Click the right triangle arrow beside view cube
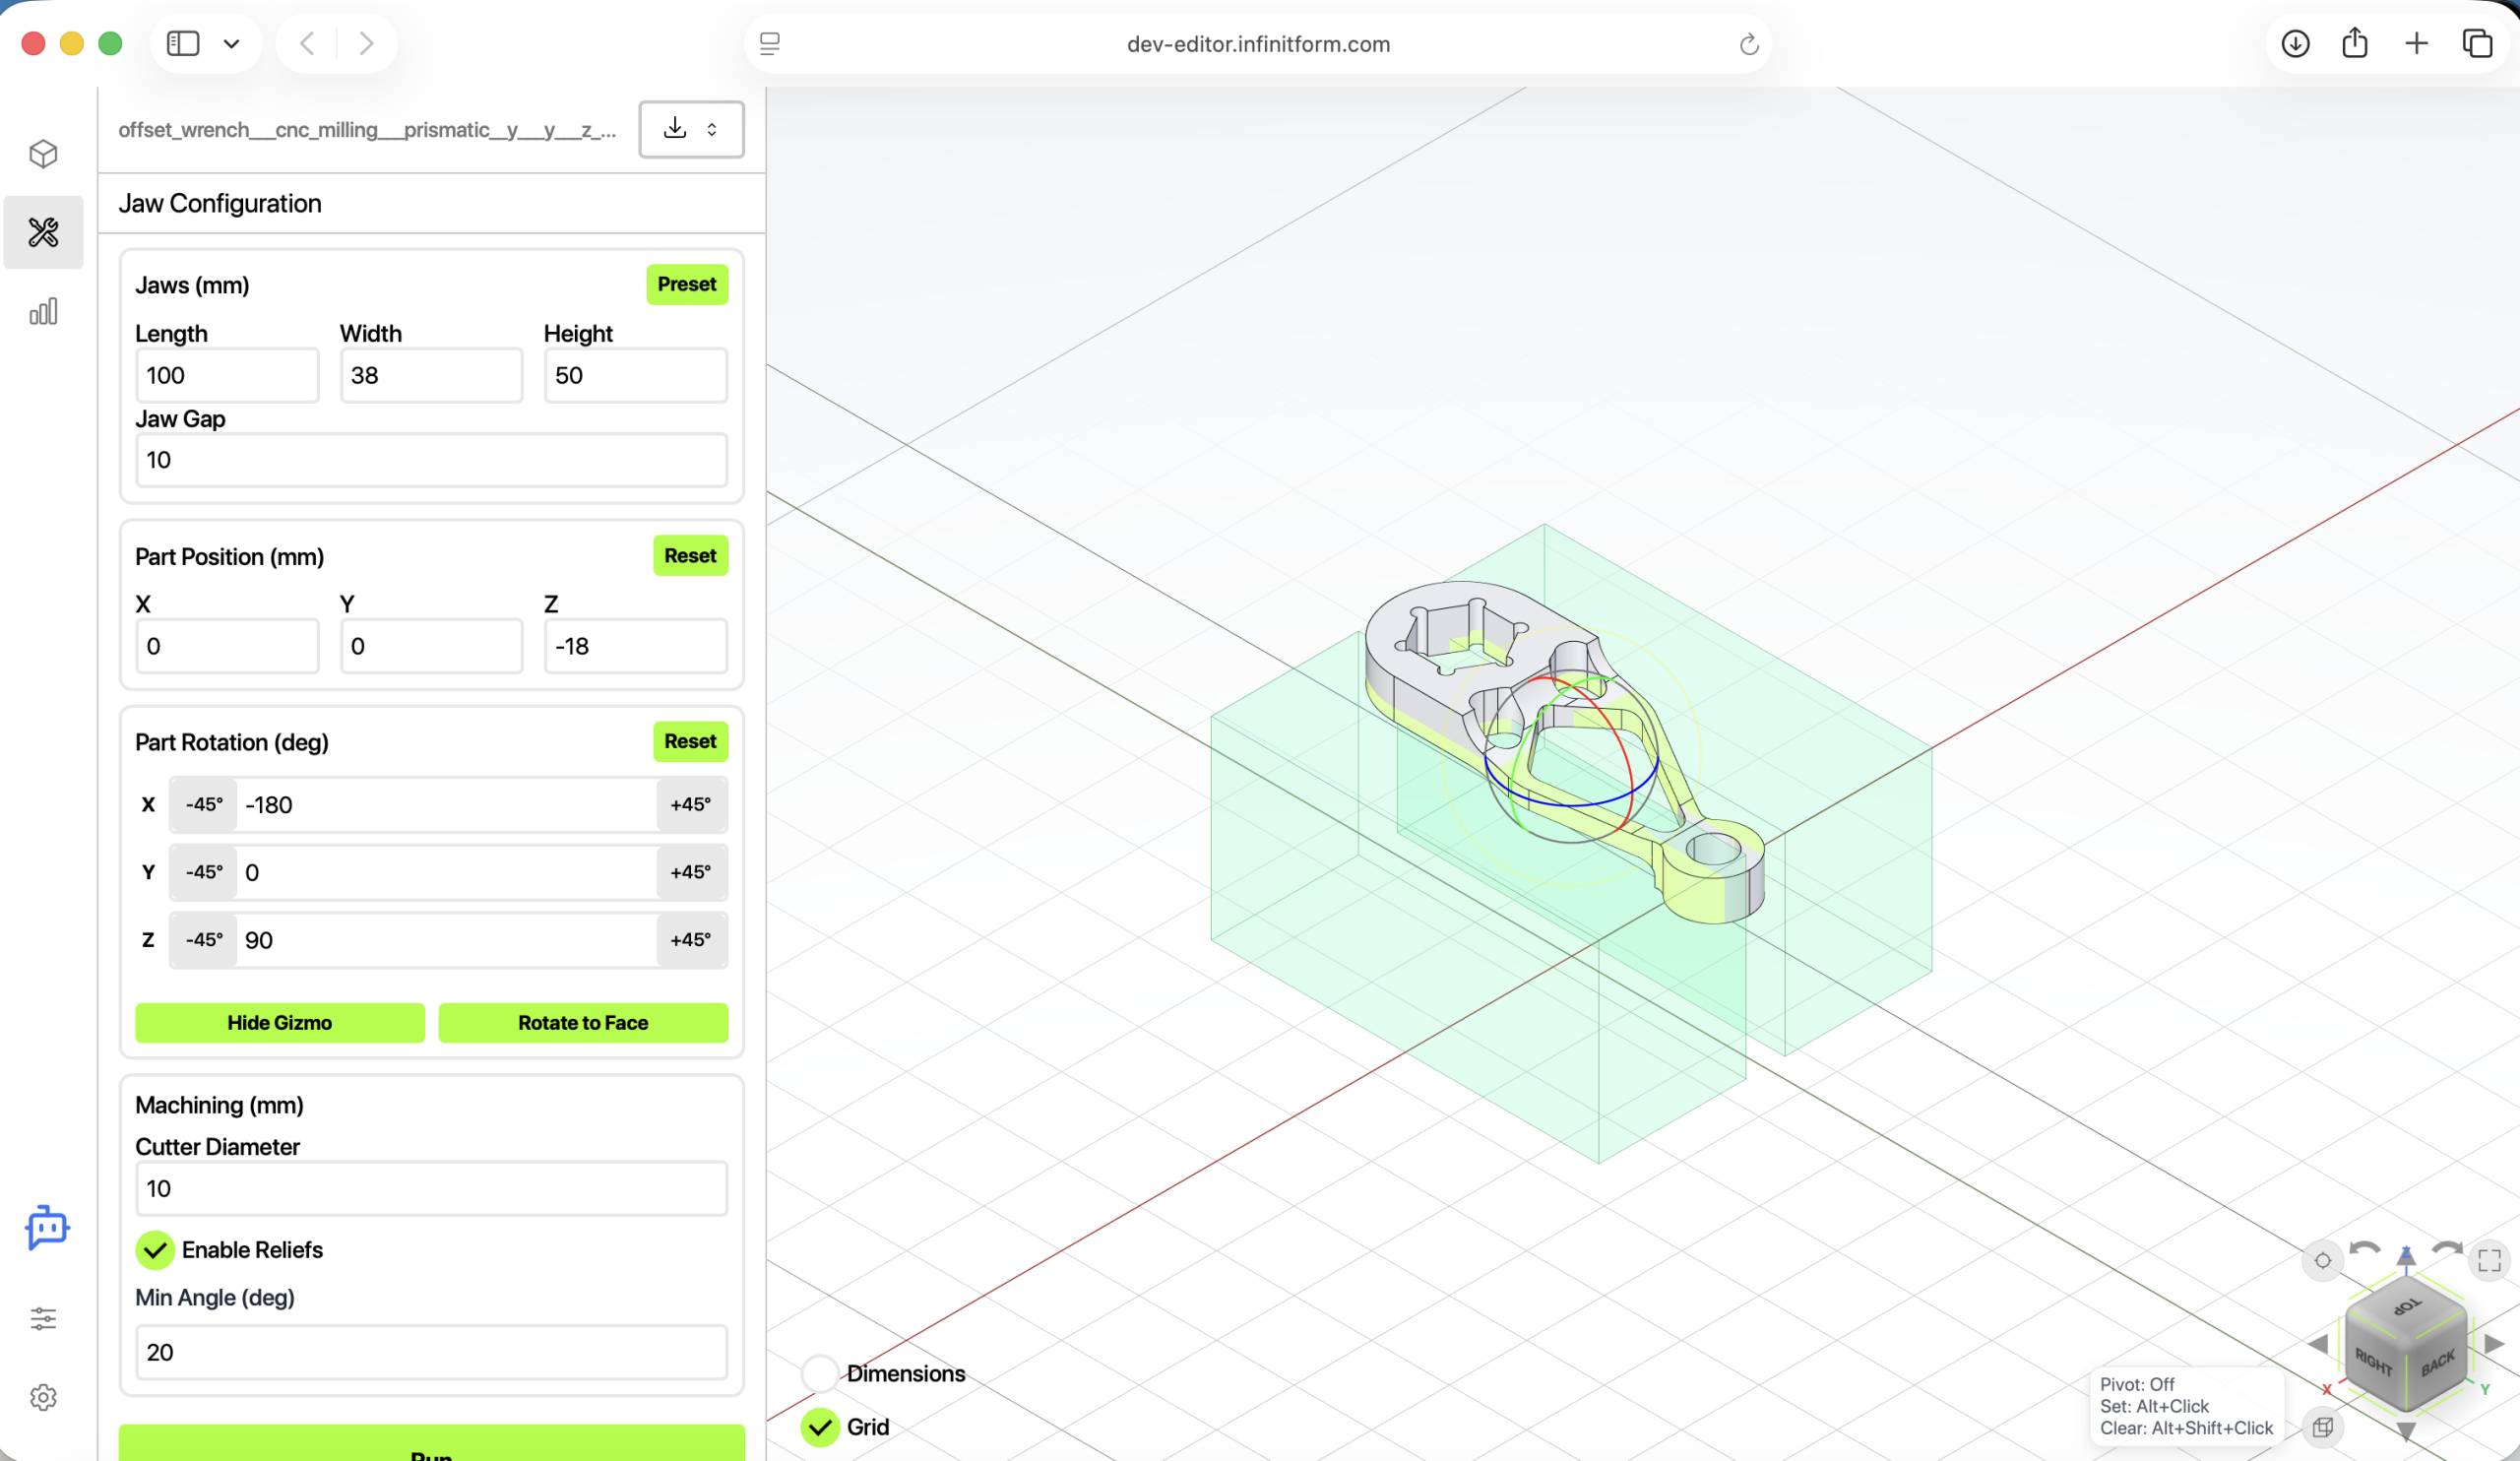The image size is (2520, 1461). point(2494,1344)
